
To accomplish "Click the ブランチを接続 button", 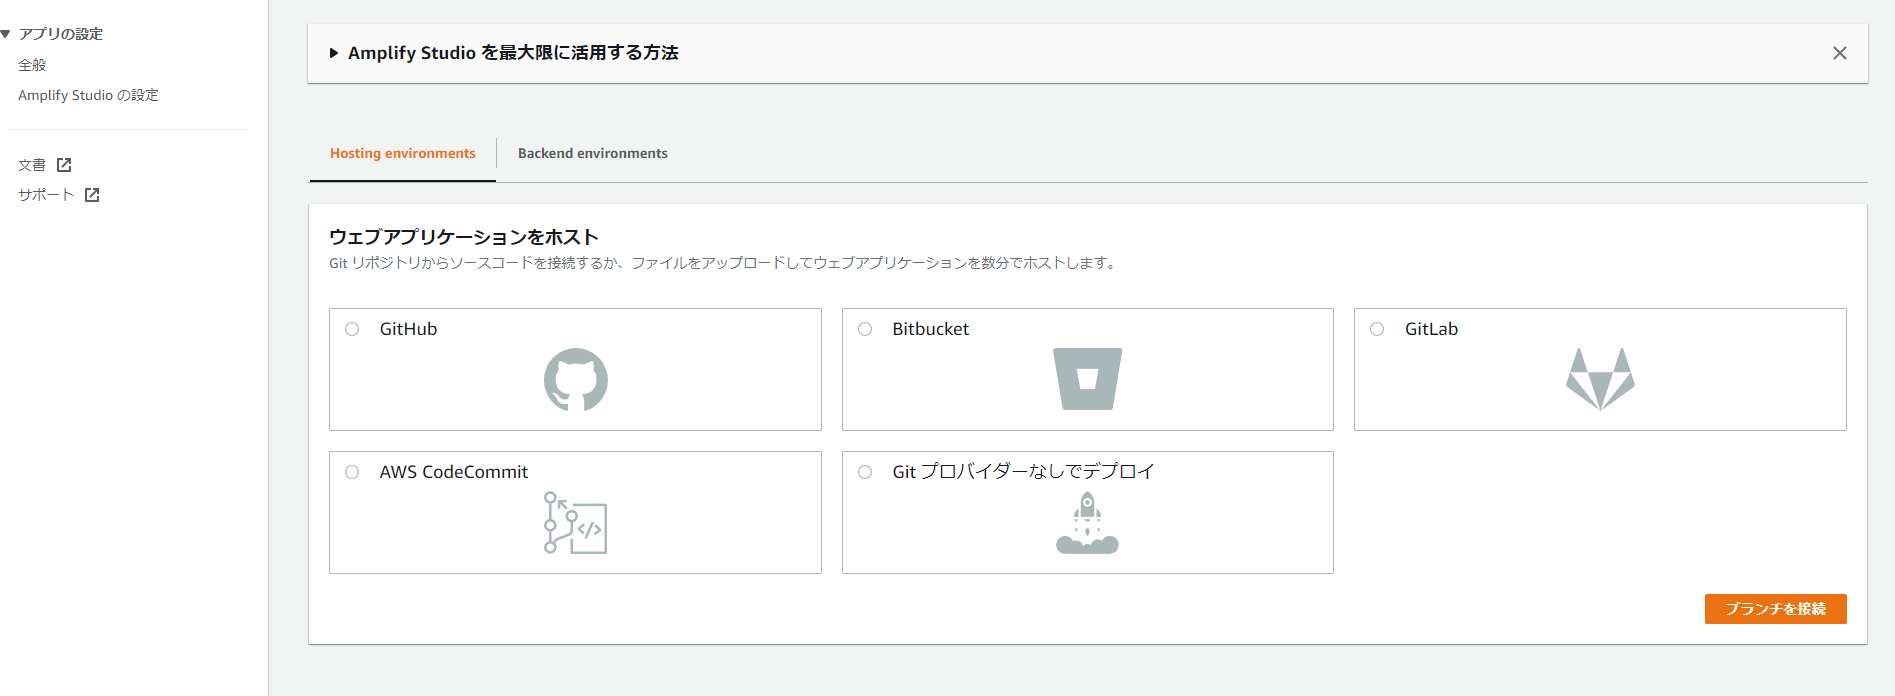I will coord(1775,609).
